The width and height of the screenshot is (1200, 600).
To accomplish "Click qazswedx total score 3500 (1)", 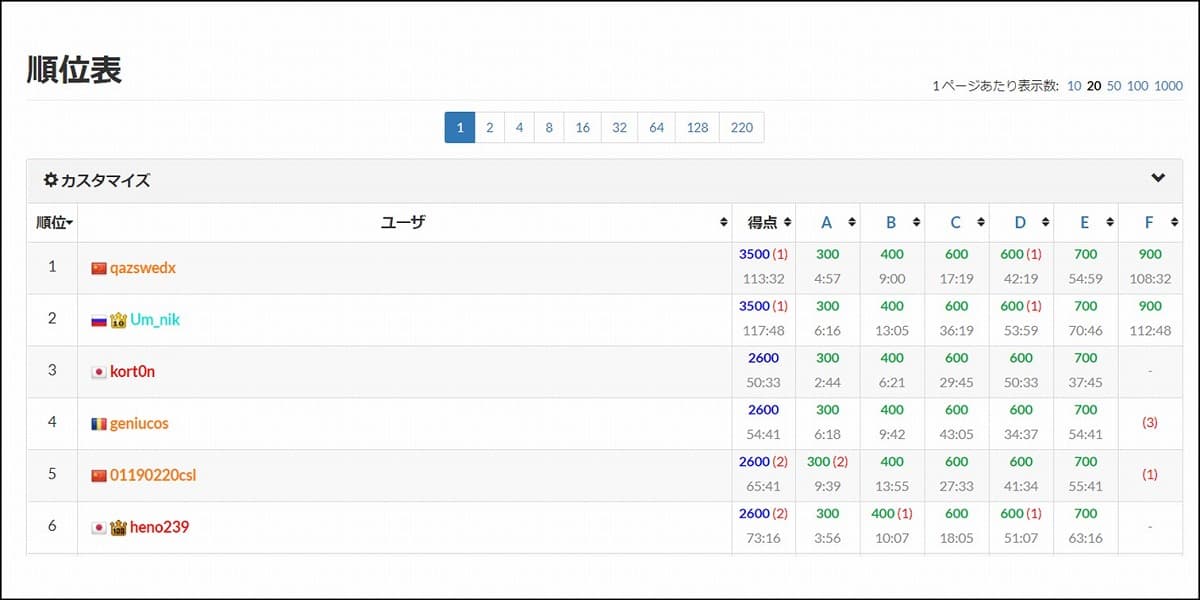I will click(763, 254).
